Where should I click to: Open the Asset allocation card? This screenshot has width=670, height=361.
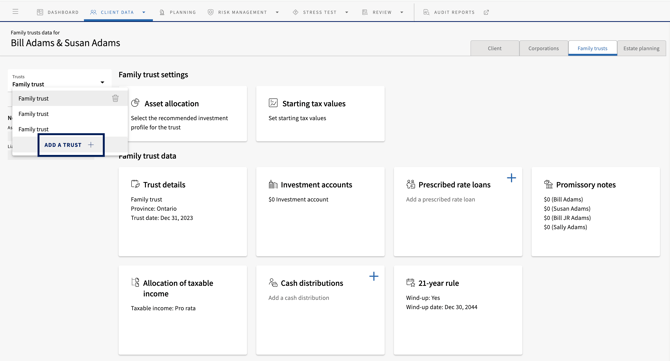pos(183,114)
